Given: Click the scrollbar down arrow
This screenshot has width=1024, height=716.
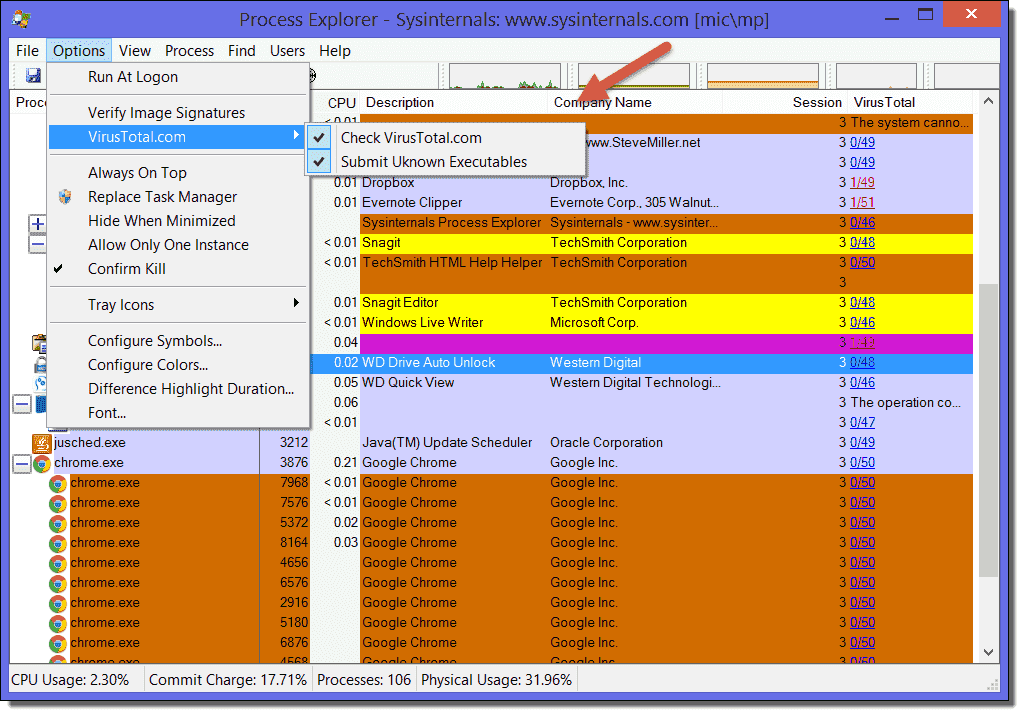Looking at the screenshot, I should tap(988, 652).
